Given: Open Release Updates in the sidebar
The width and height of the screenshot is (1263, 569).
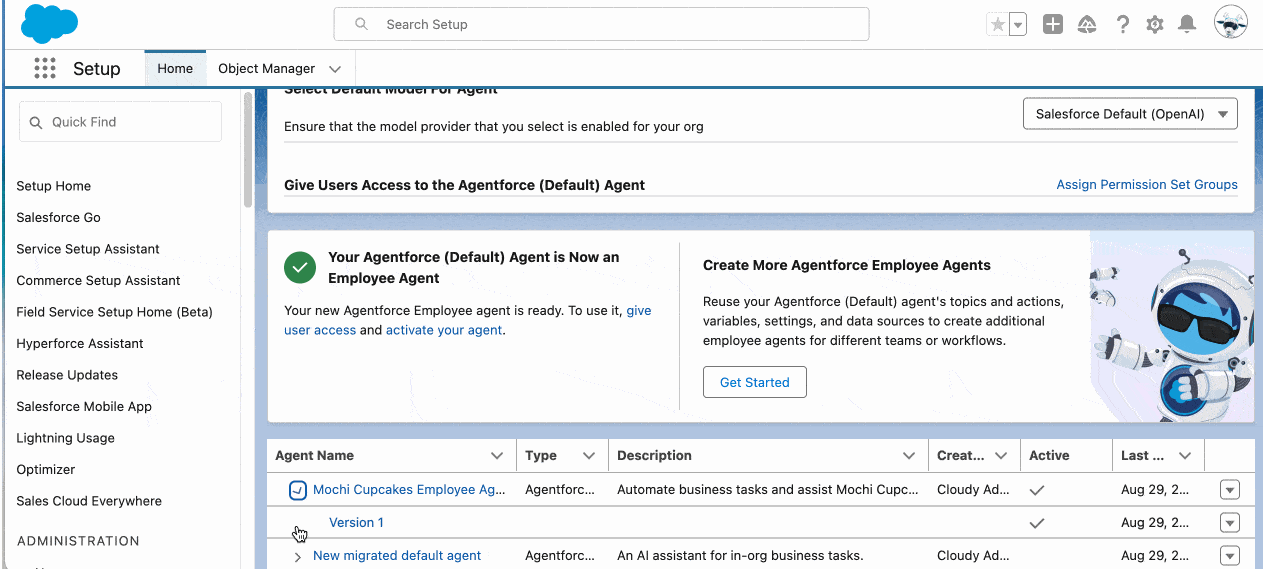Looking at the screenshot, I should (x=67, y=375).
